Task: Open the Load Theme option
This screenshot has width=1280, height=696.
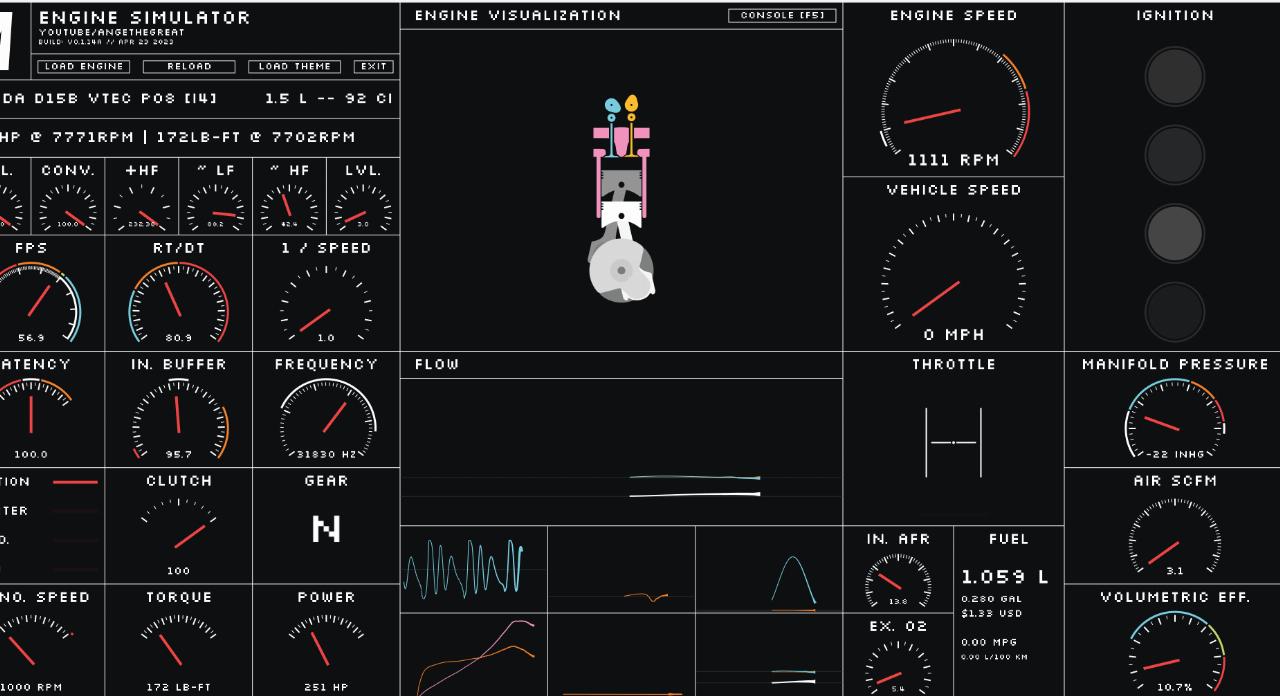Action: coord(294,67)
